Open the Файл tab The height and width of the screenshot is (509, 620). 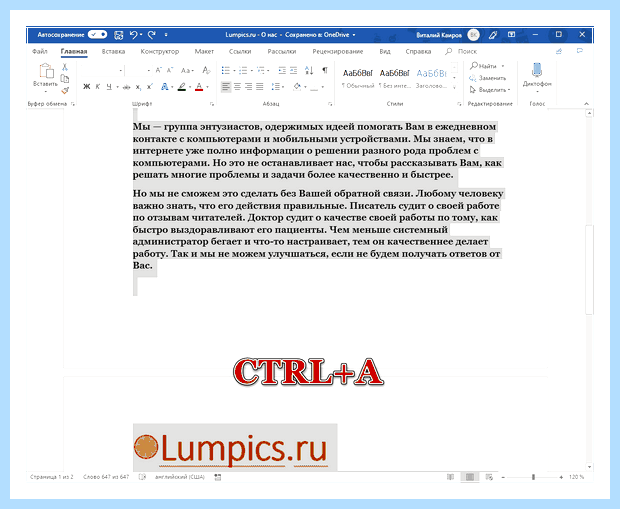point(40,51)
